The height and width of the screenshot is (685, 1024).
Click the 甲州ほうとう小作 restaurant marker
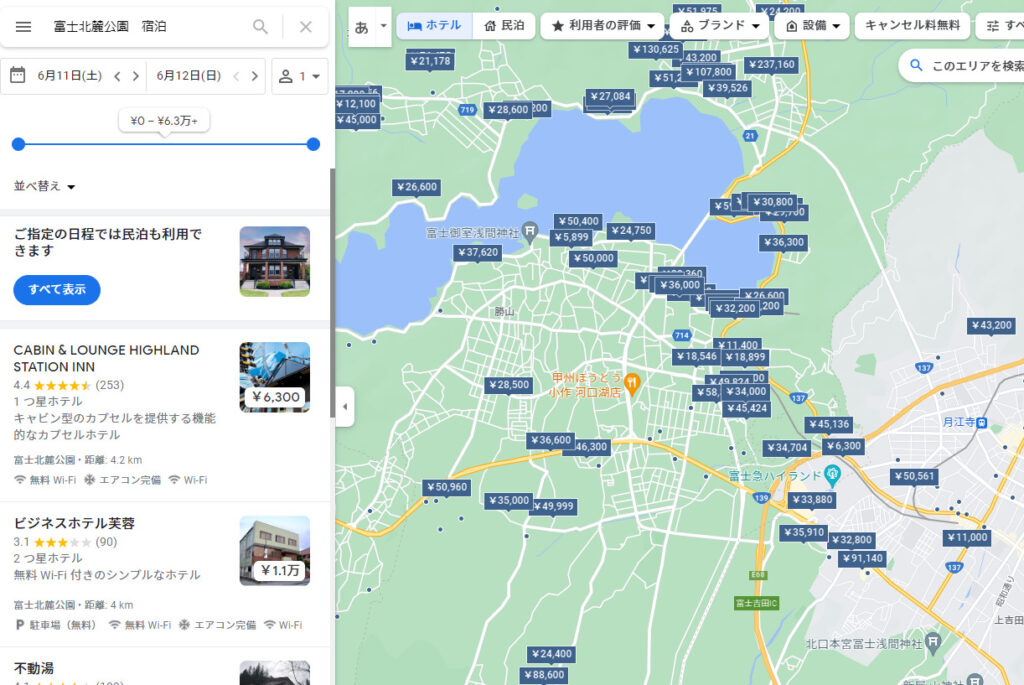click(x=632, y=383)
